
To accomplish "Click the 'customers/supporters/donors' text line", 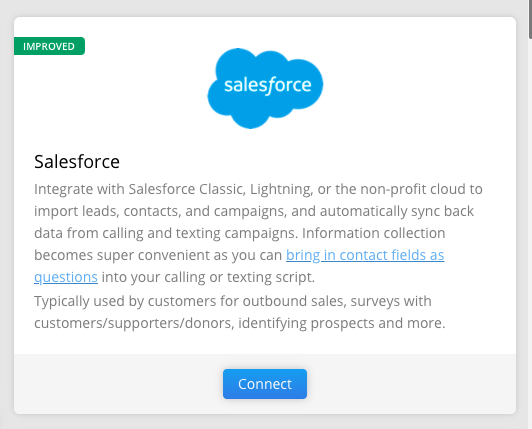I will click(240, 323).
